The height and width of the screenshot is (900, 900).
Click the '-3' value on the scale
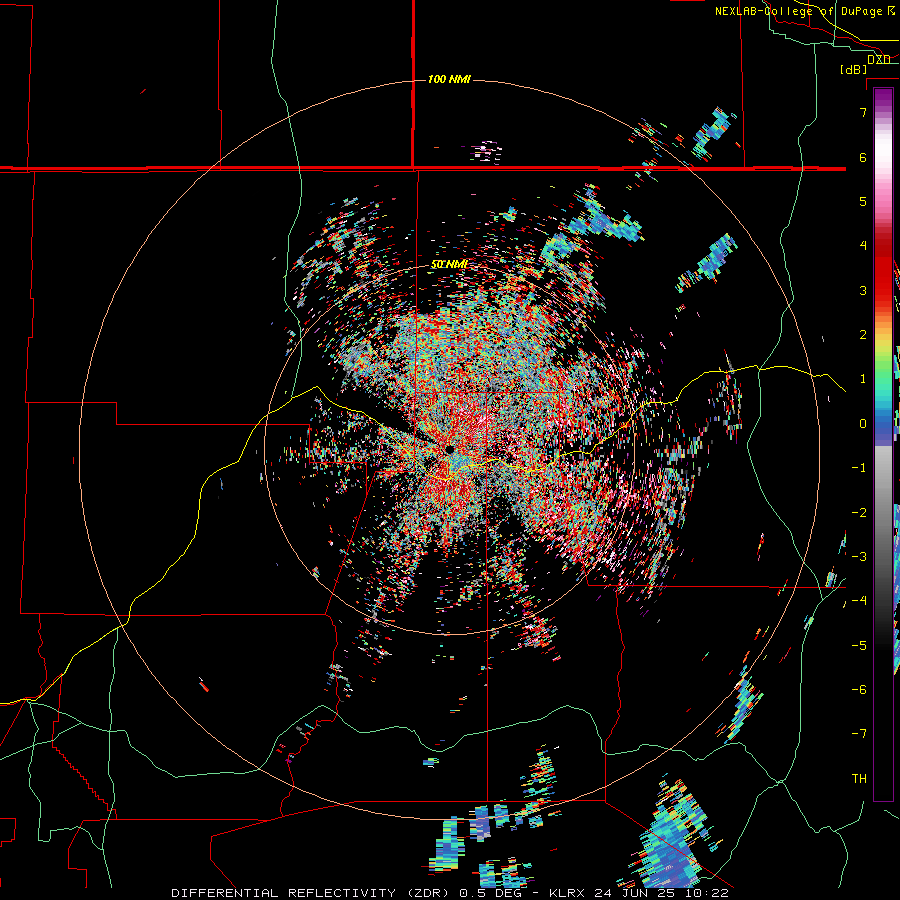[x=859, y=556]
